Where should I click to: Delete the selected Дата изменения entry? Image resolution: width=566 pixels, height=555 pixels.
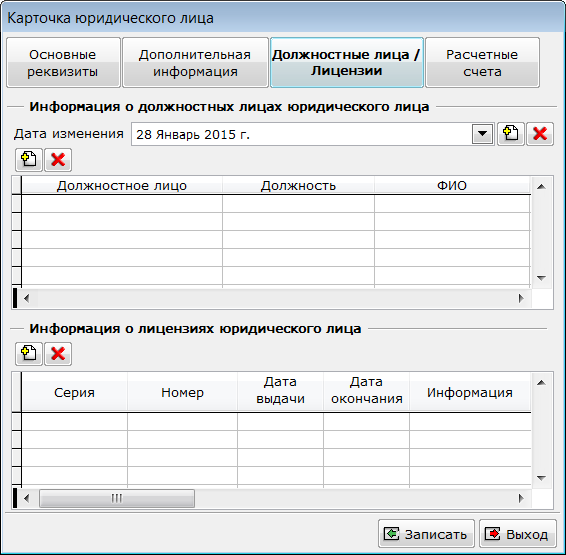(540, 134)
